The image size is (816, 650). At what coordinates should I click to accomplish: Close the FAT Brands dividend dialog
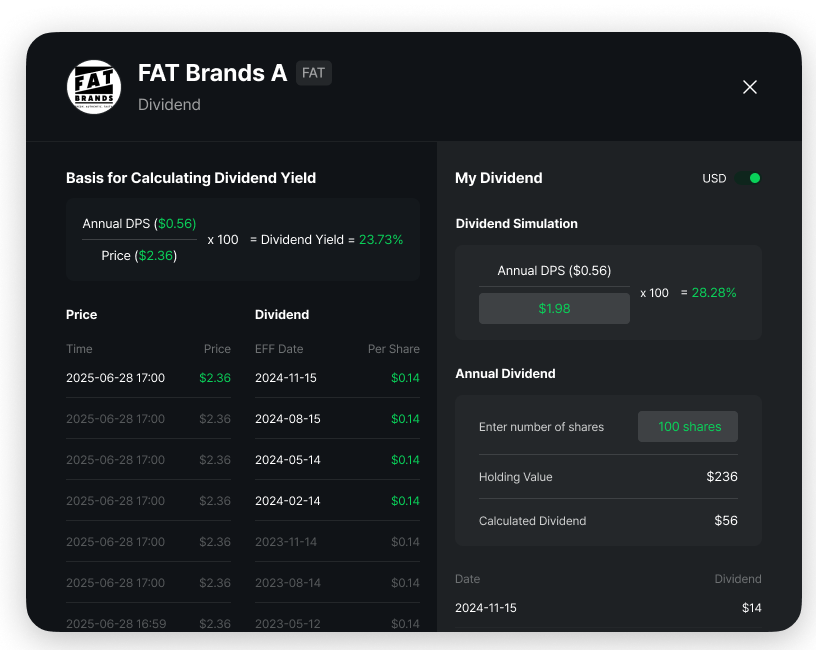pos(749,87)
